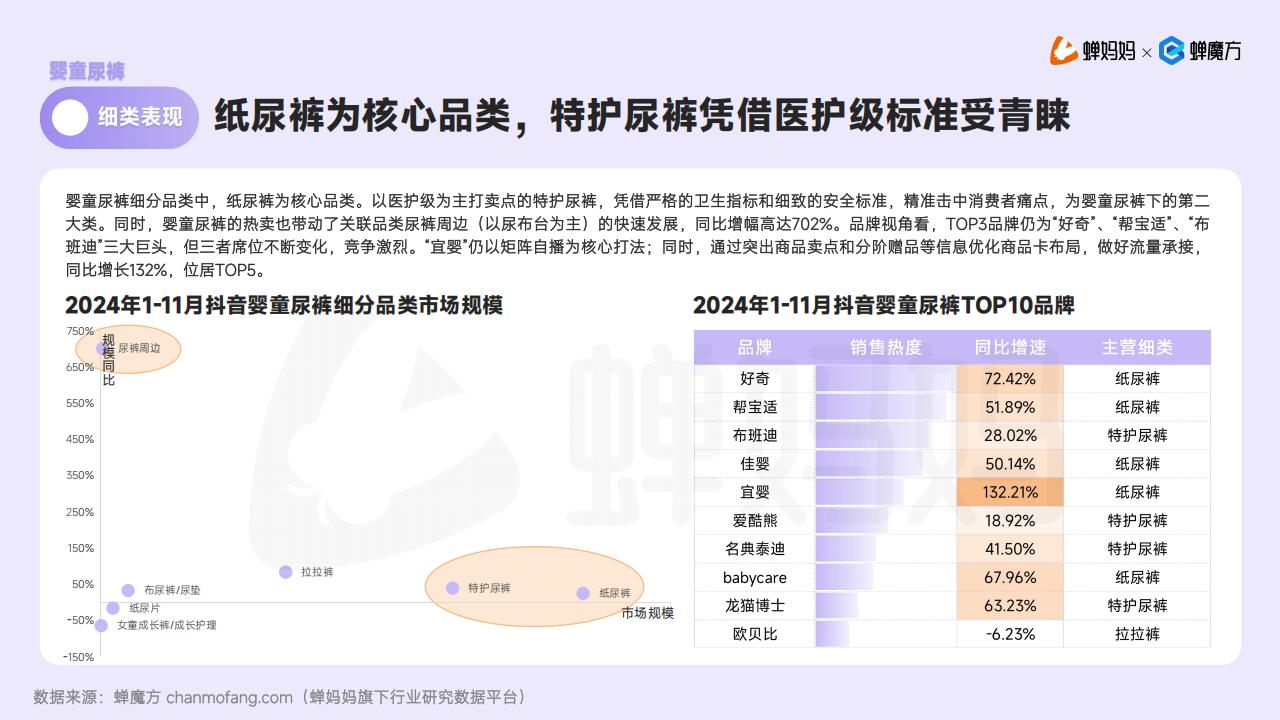Click the 蝉妈妈 logo icon
1280x720 pixels.
point(1064,50)
